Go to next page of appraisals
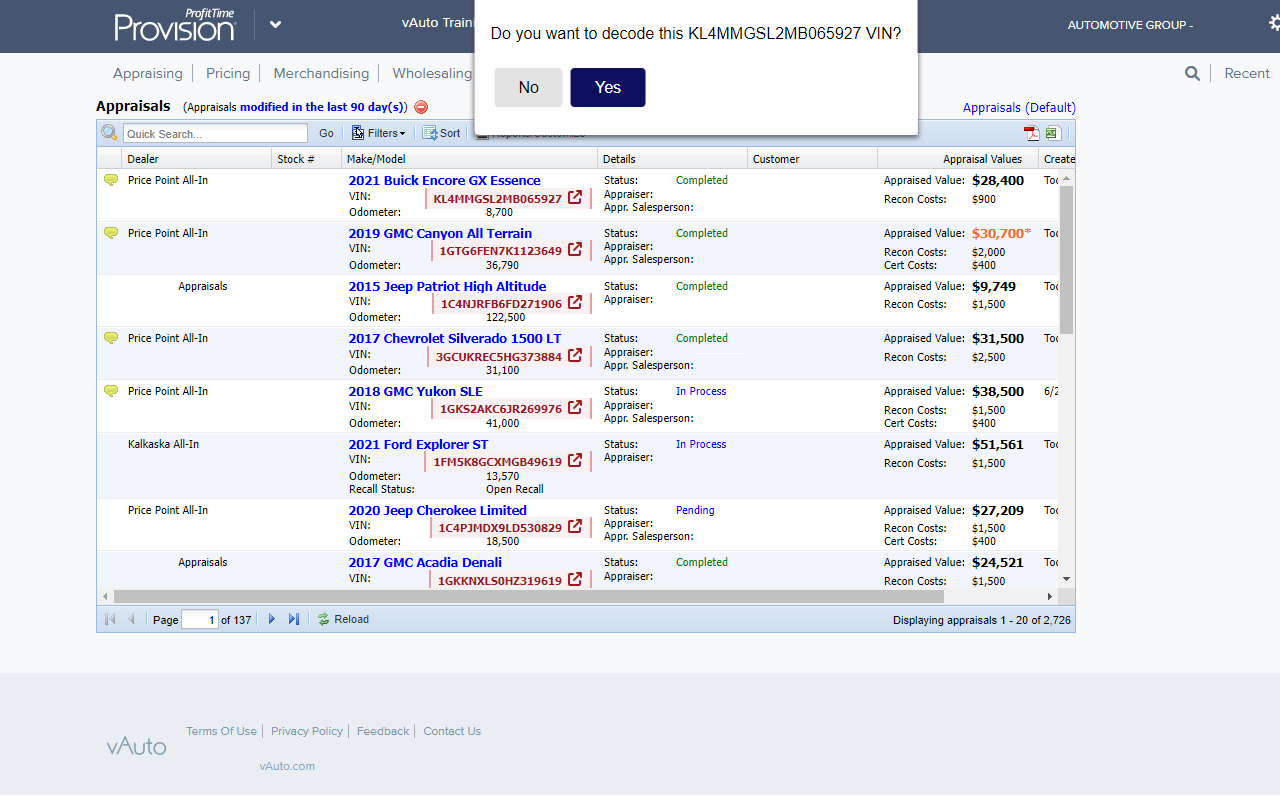Screen dimensions: 1280x800 tap(272, 619)
